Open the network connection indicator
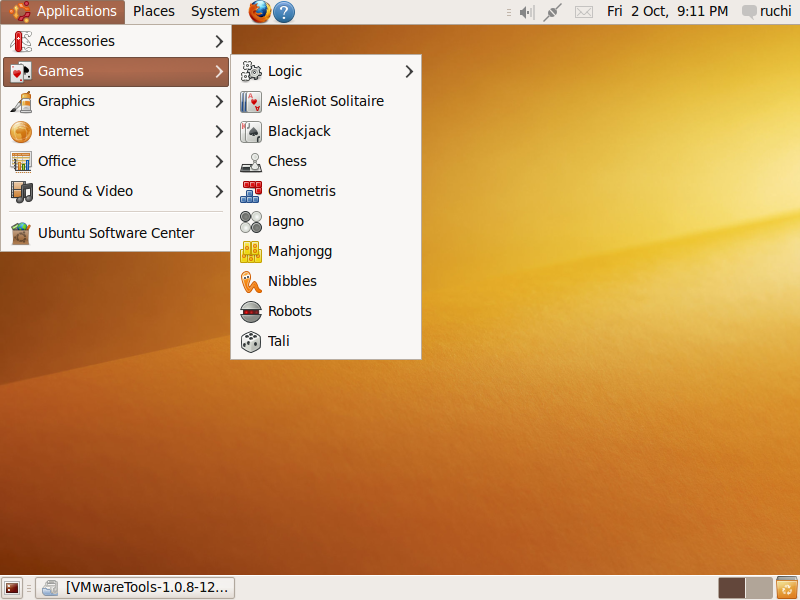The height and width of the screenshot is (600, 800). point(552,12)
